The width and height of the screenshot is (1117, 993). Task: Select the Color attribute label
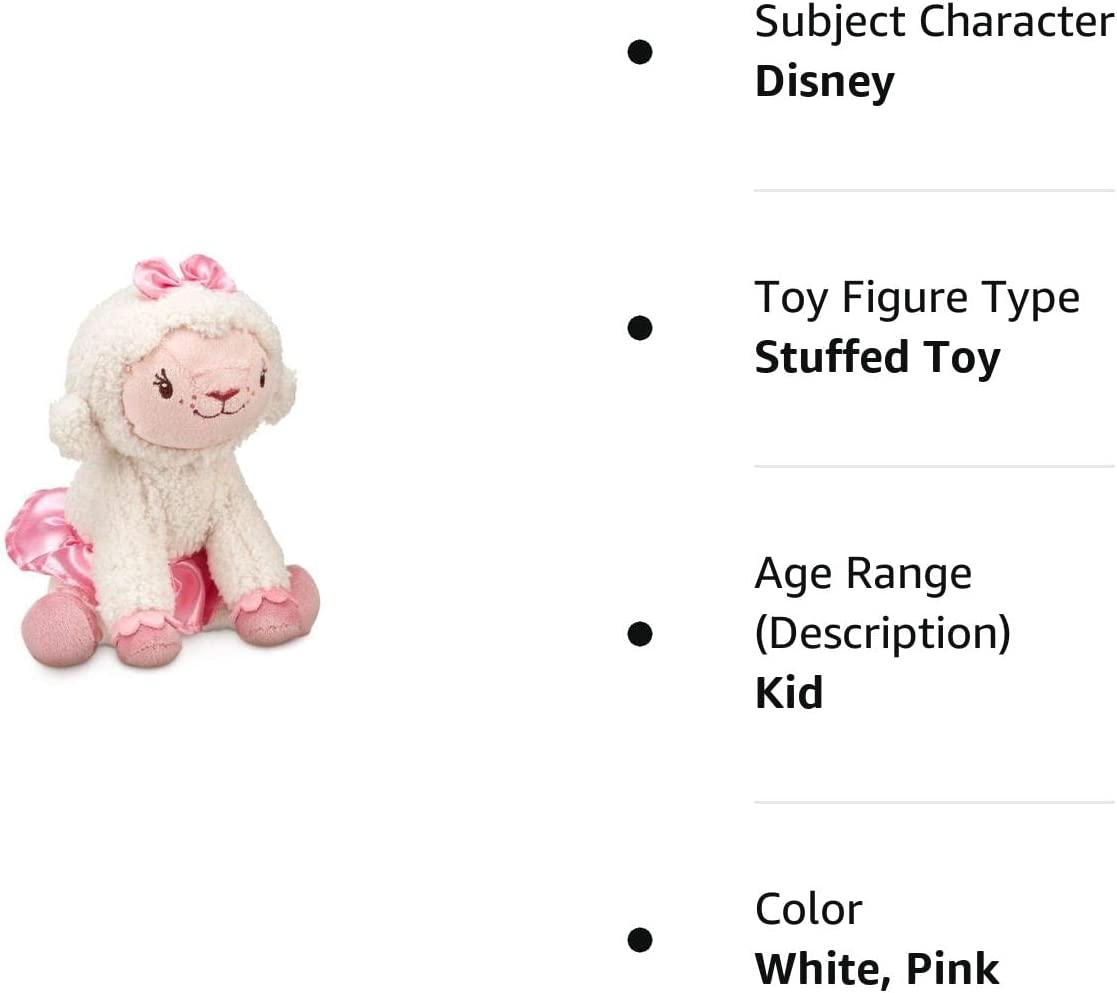click(x=808, y=910)
